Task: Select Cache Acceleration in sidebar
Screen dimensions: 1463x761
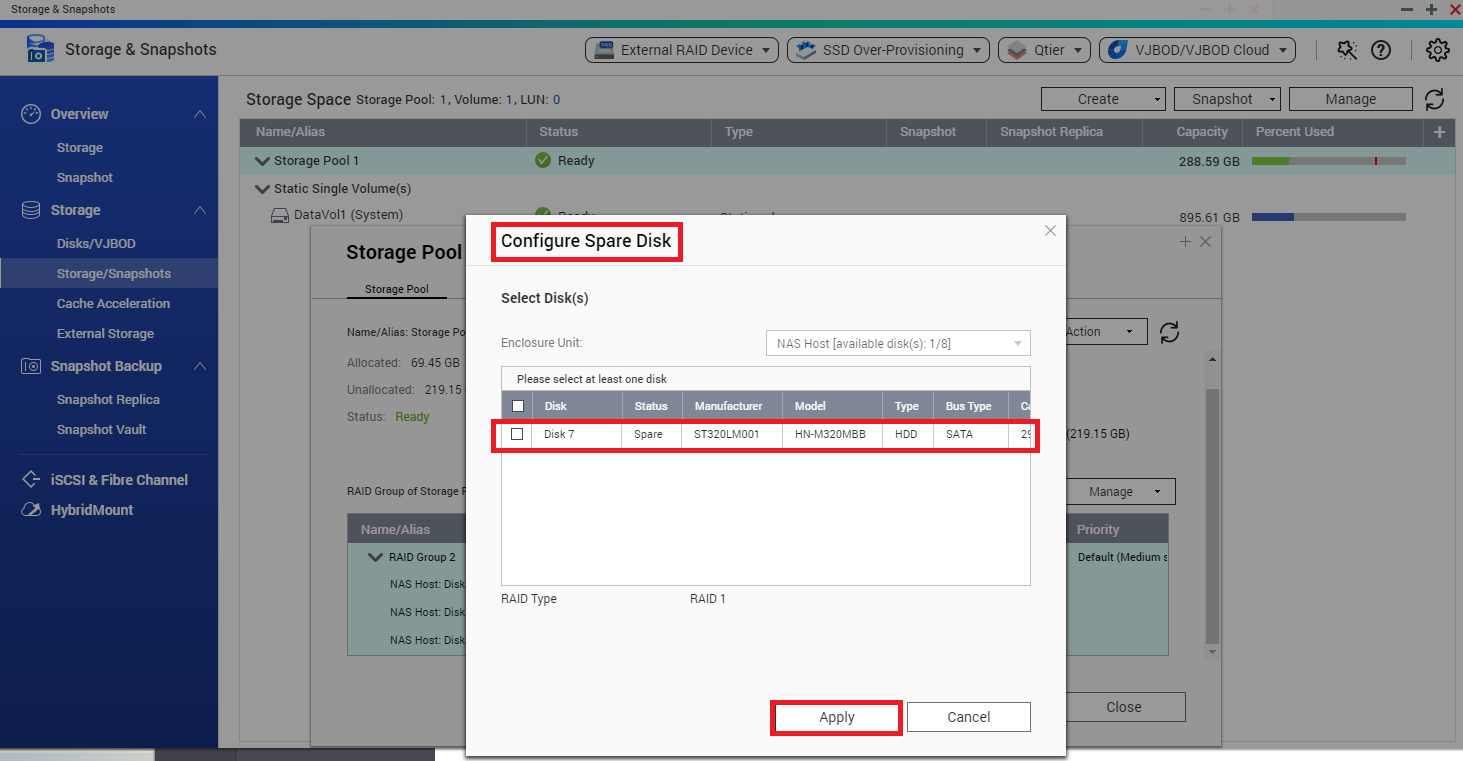Action: click(113, 304)
